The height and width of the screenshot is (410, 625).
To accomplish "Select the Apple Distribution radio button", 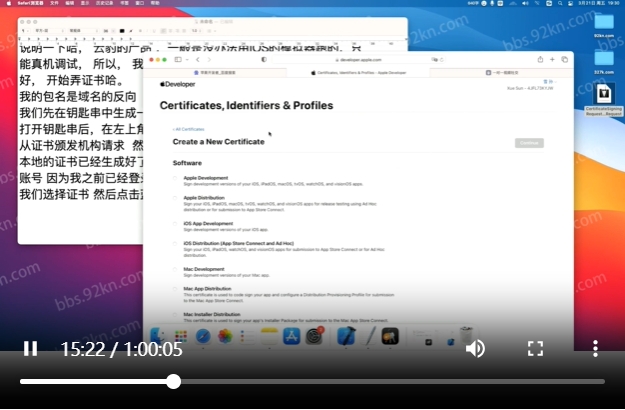I will 175,198.
